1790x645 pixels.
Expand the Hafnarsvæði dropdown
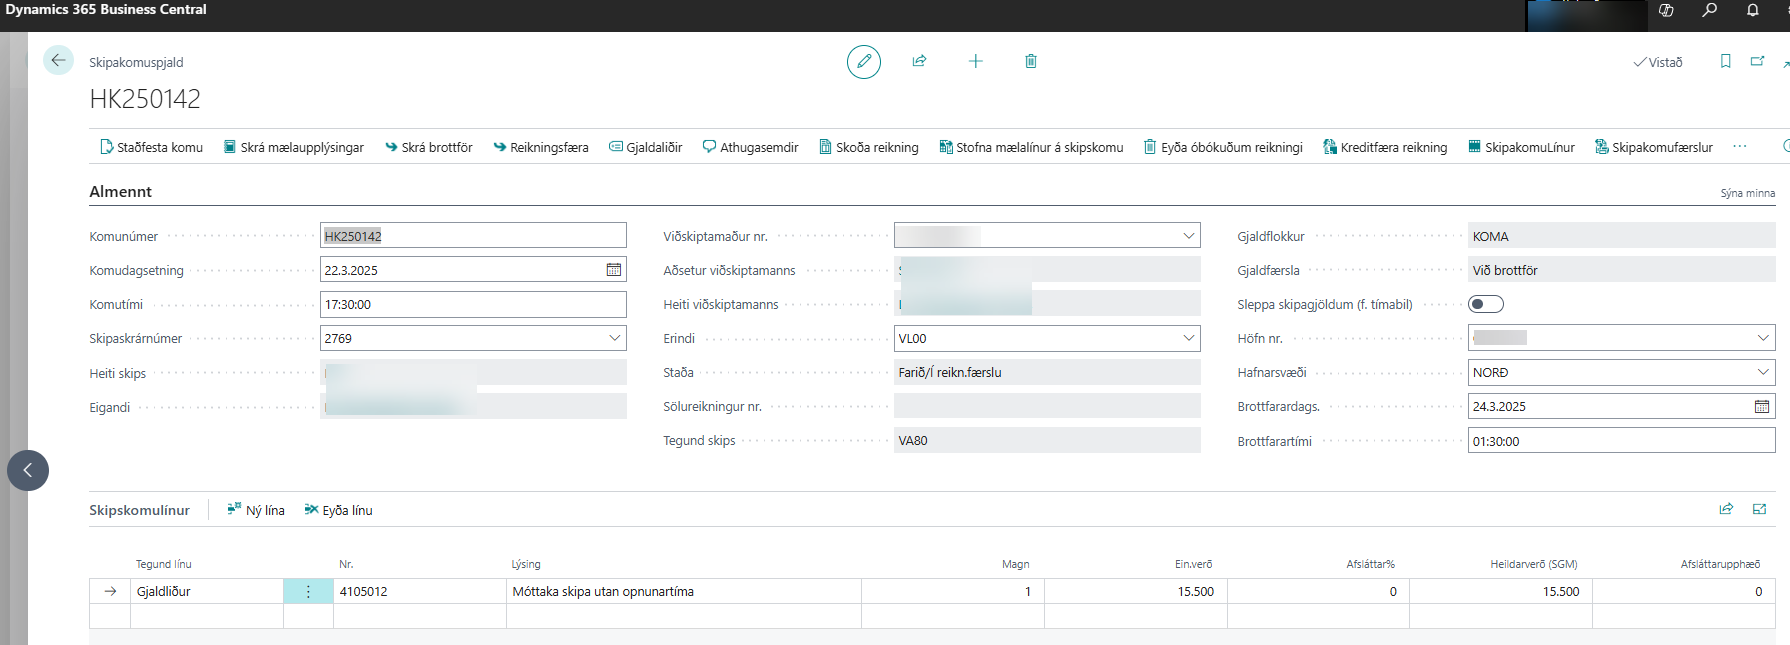[x=1762, y=372]
